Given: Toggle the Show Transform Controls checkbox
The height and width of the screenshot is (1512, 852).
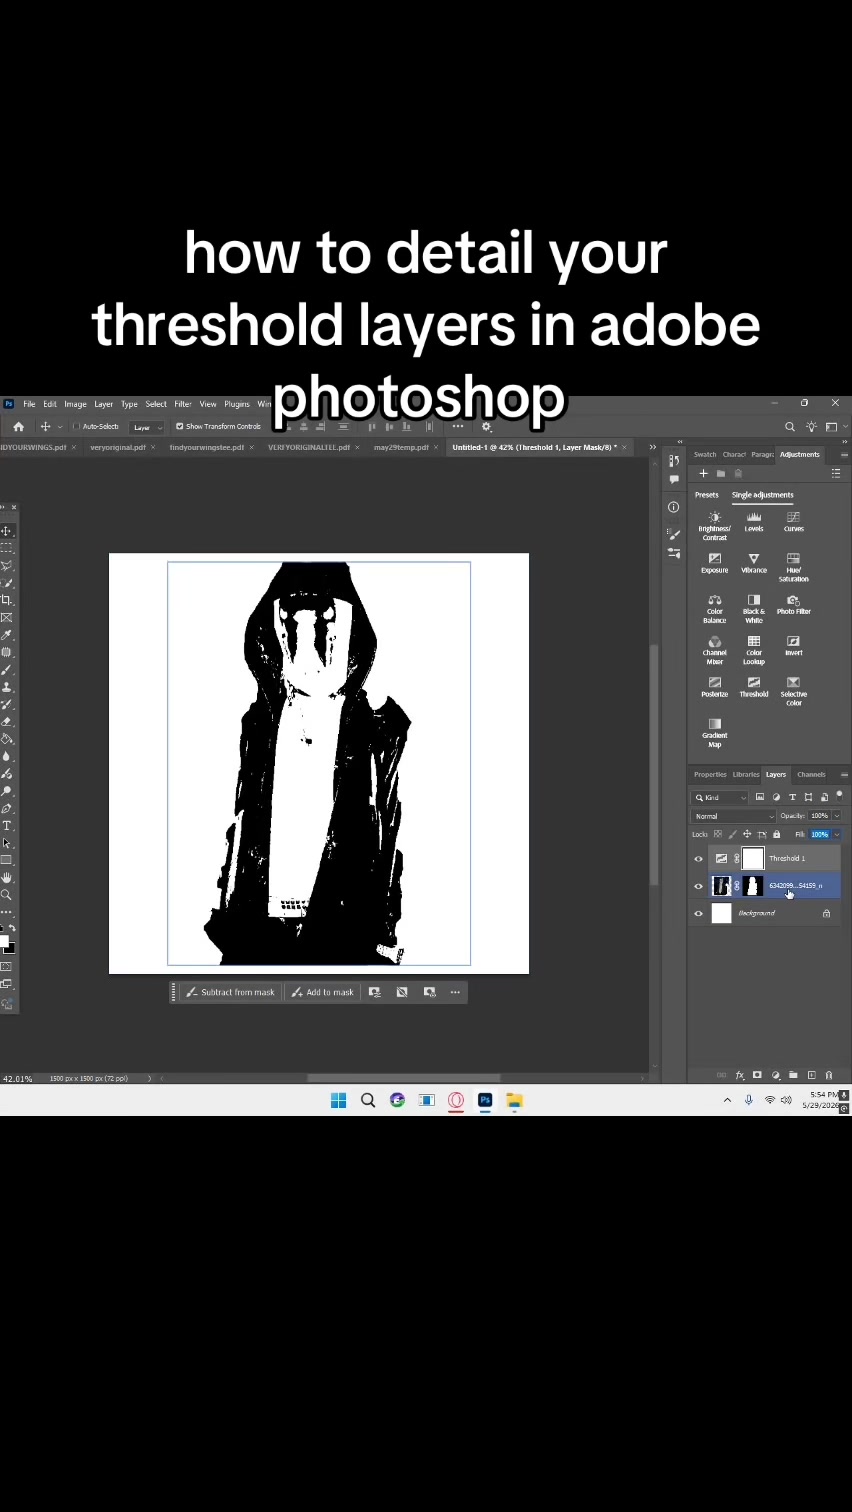Looking at the screenshot, I should pyautogui.click(x=180, y=426).
